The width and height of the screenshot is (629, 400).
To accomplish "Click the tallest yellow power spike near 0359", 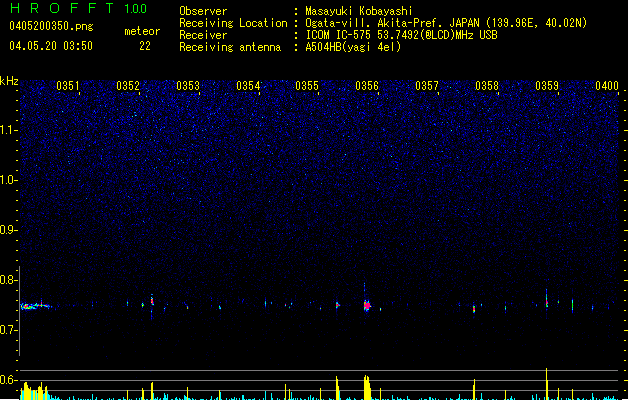I will coord(546,384).
